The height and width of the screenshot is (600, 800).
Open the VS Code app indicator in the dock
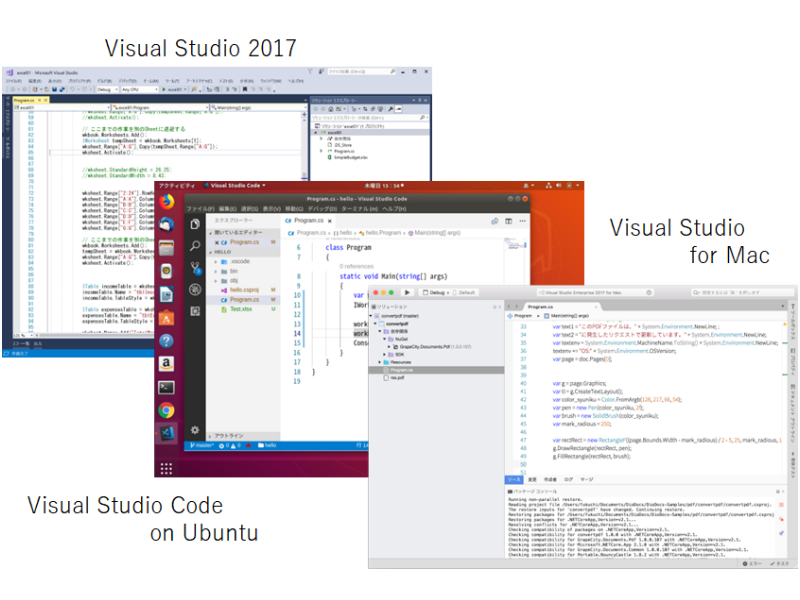(166, 433)
